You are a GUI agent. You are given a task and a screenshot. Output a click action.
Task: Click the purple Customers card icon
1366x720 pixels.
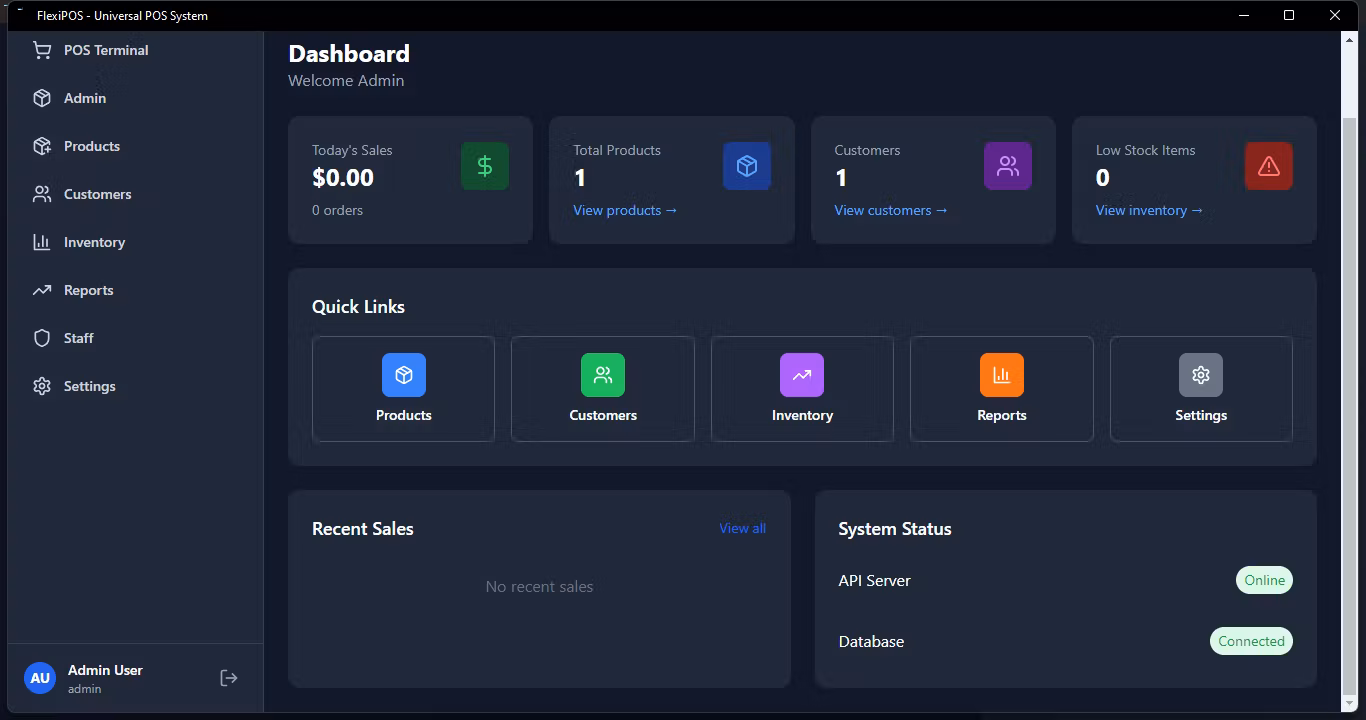point(1008,166)
